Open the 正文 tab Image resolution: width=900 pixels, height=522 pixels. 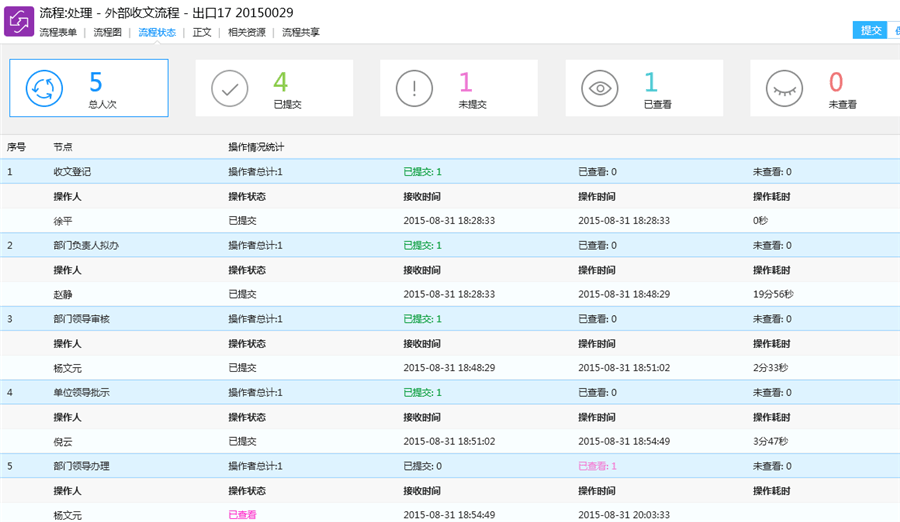click(202, 33)
